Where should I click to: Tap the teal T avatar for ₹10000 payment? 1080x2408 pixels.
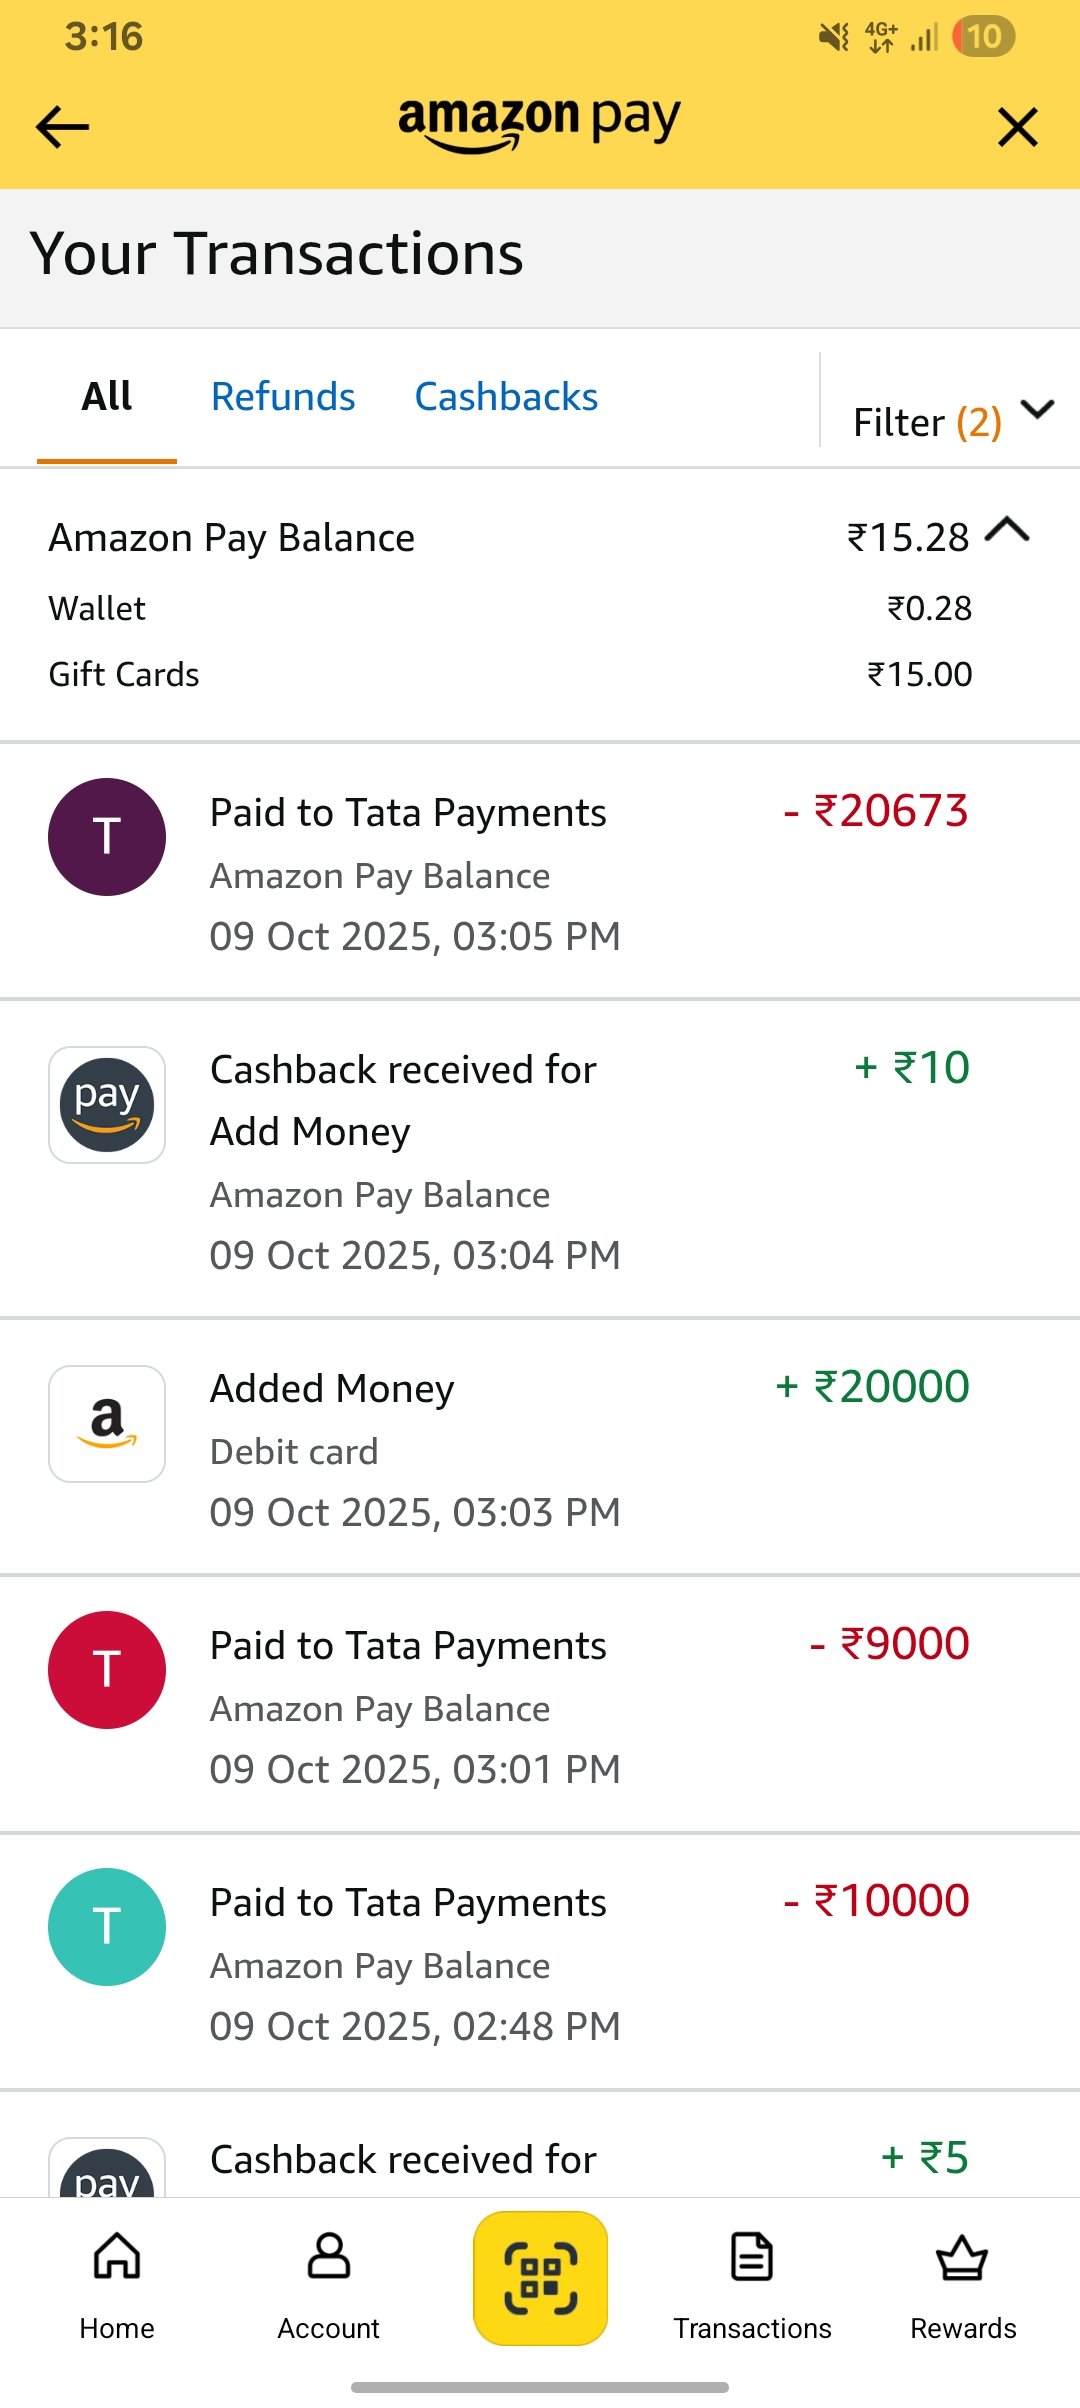[x=107, y=1926]
